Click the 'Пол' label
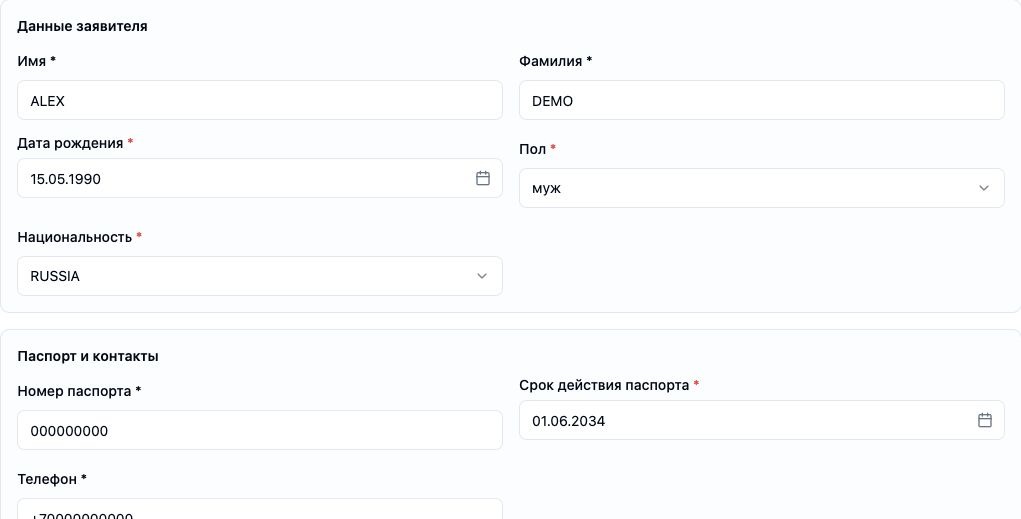Image resolution: width=1021 pixels, height=519 pixels. tap(532, 149)
